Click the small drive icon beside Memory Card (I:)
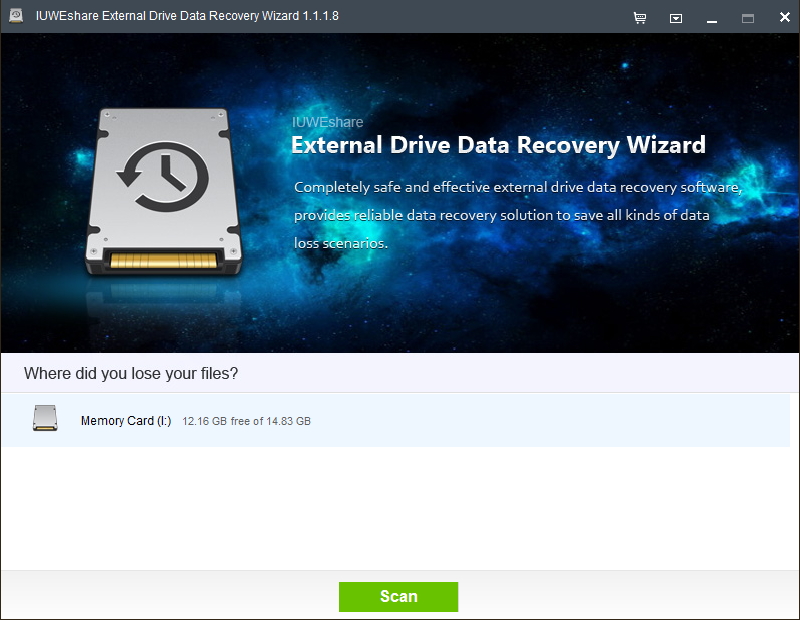This screenshot has width=800, height=620. [46, 418]
